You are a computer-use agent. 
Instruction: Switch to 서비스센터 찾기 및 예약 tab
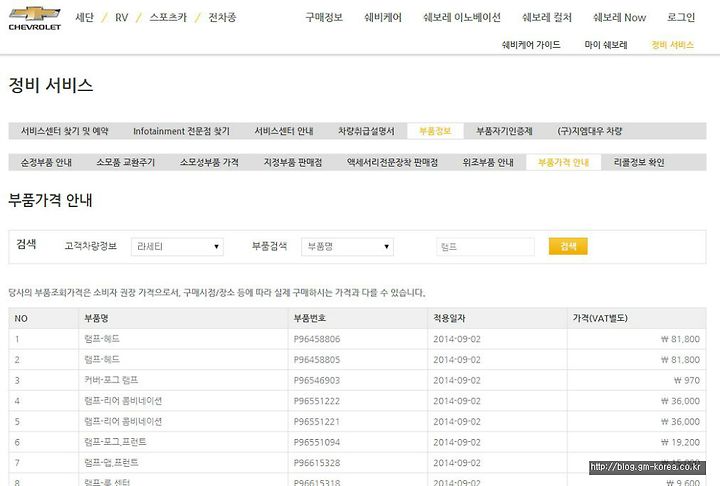65,131
